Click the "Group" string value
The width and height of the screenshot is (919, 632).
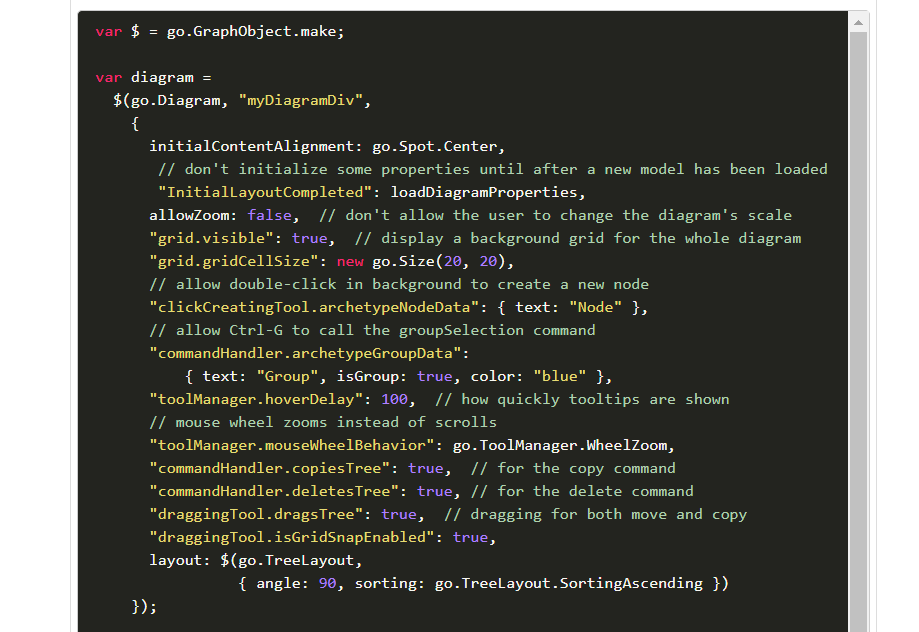tap(287, 376)
